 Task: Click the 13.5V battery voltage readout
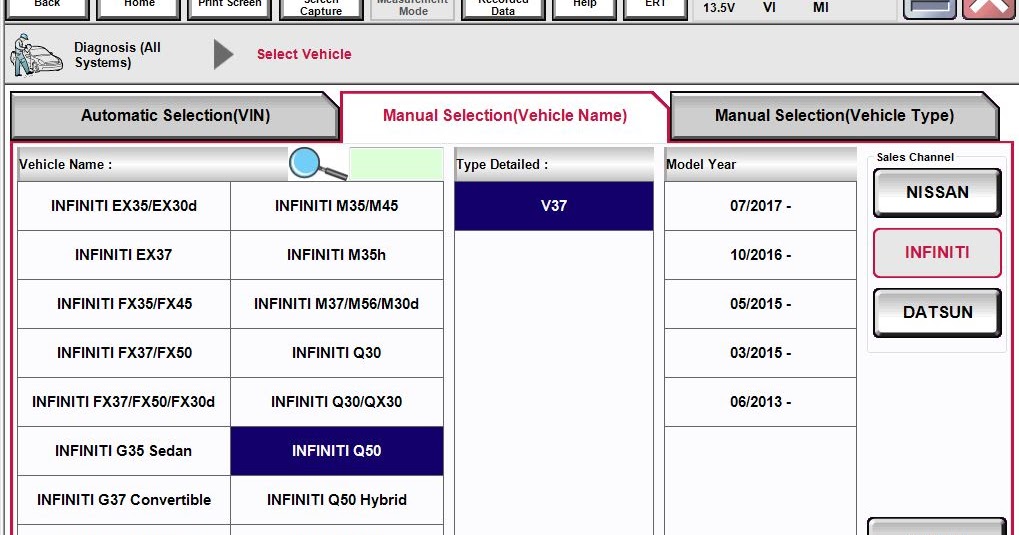(x=719, y=8)
